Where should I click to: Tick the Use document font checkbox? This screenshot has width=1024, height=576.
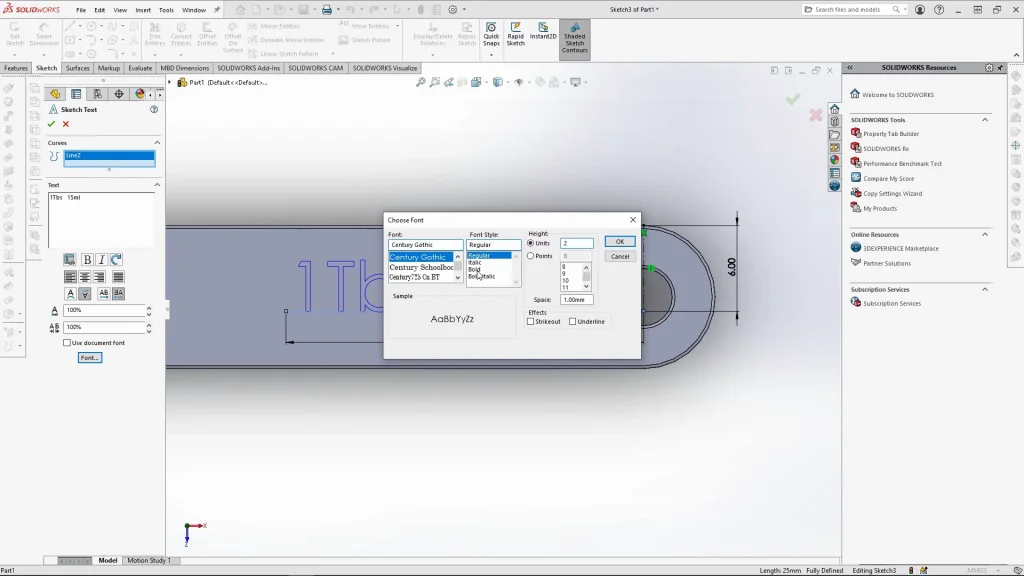point(67,343)
